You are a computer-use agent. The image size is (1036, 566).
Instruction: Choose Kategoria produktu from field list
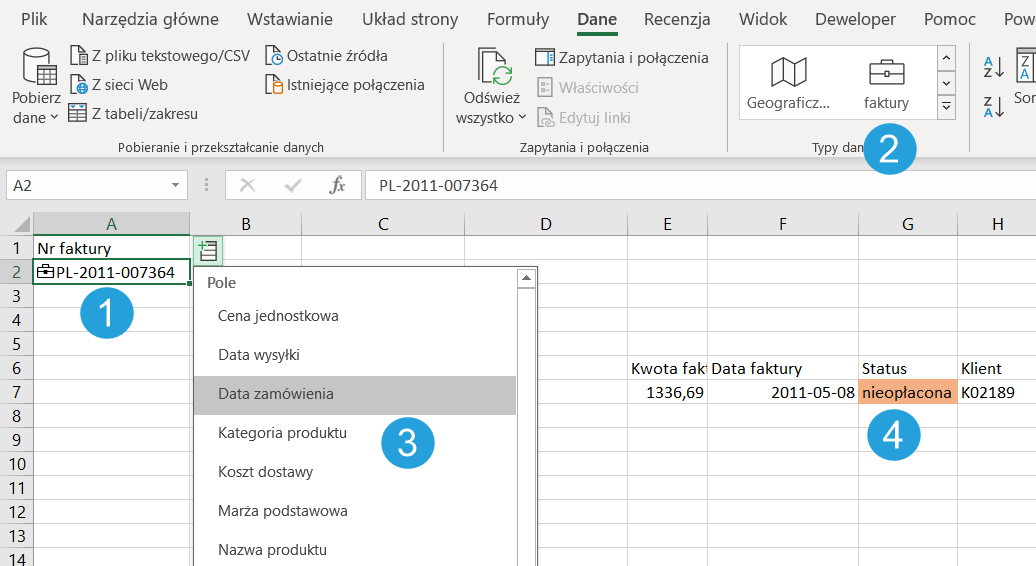[282, 433]
